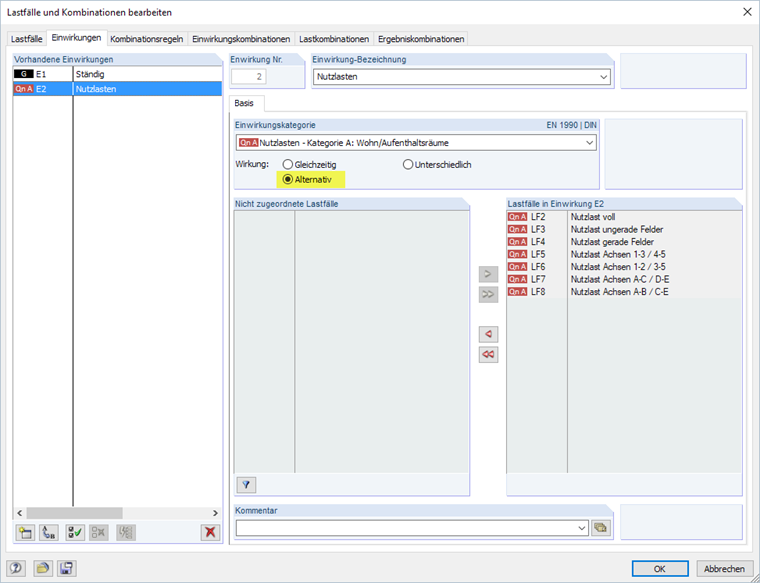Remove all load cases with double red arrow
Screen dimensions: 760x583
(x=488, y=355)
